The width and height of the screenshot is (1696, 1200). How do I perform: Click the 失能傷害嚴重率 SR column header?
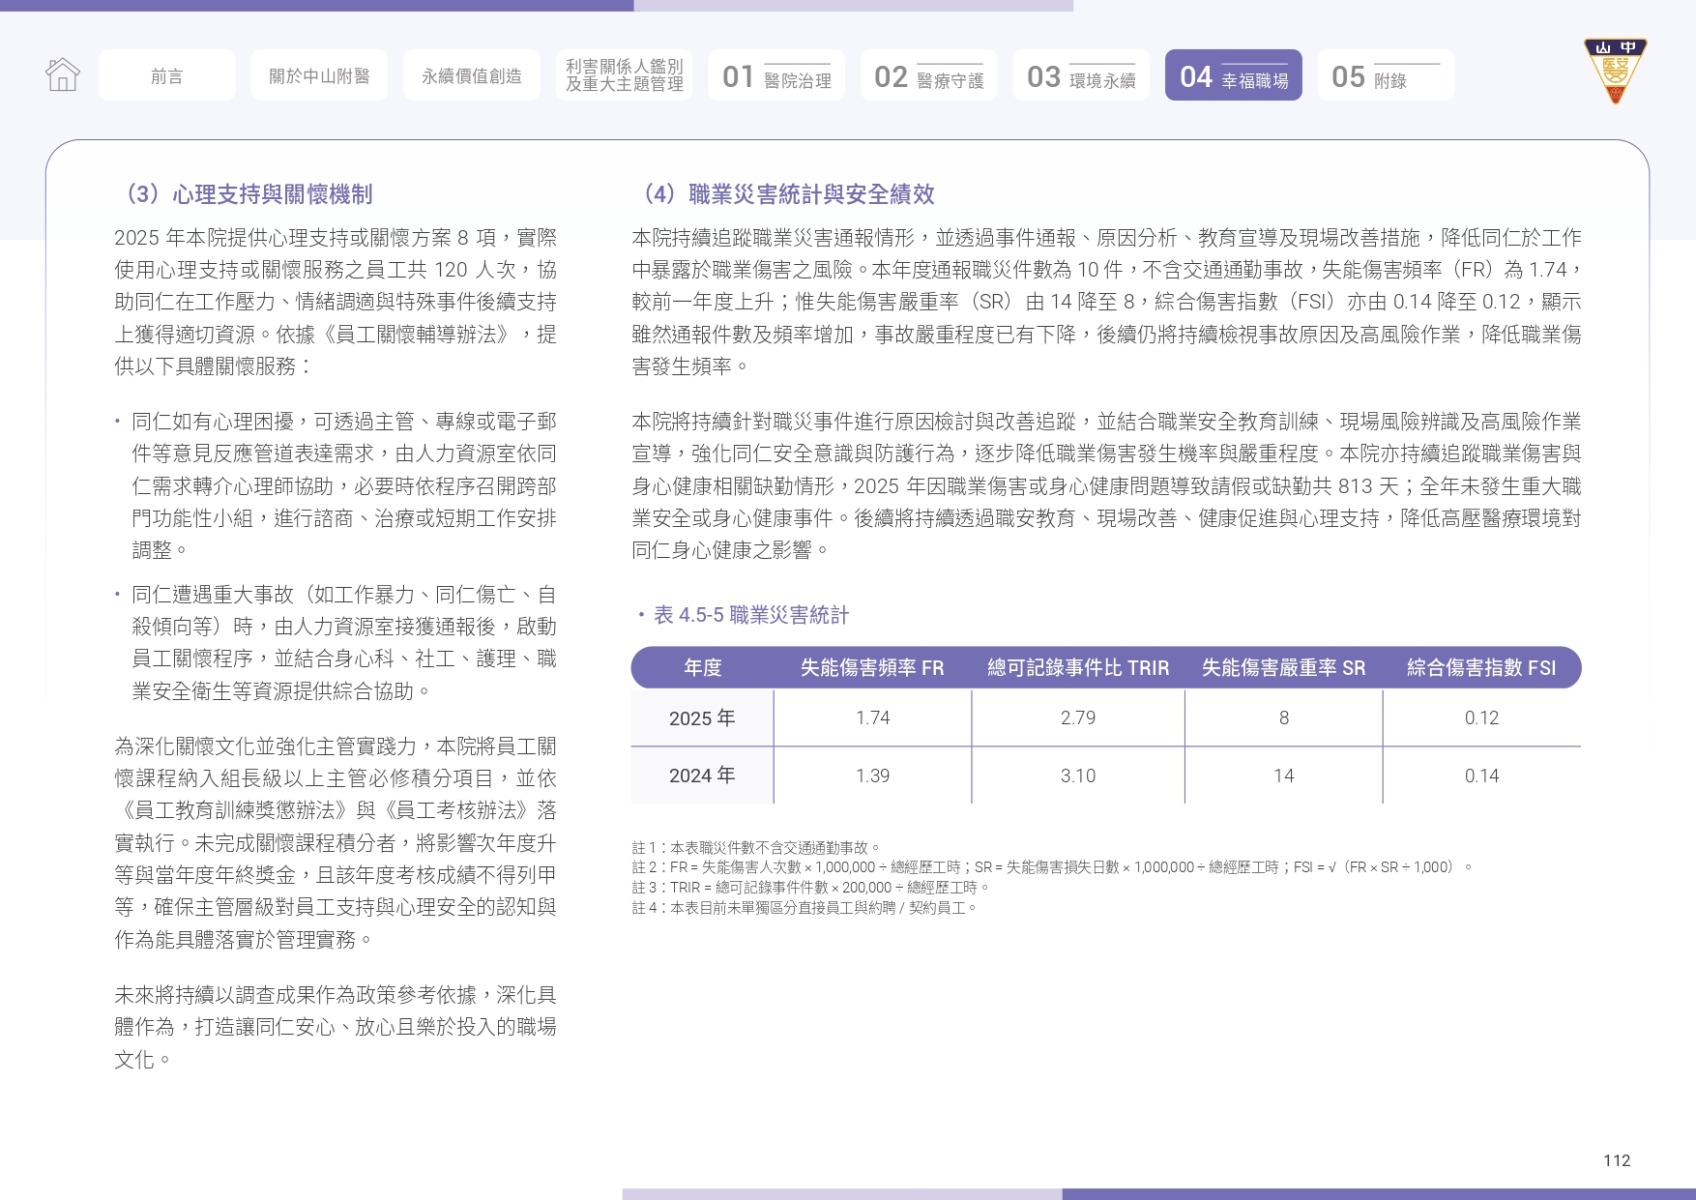click(1283, 668)
